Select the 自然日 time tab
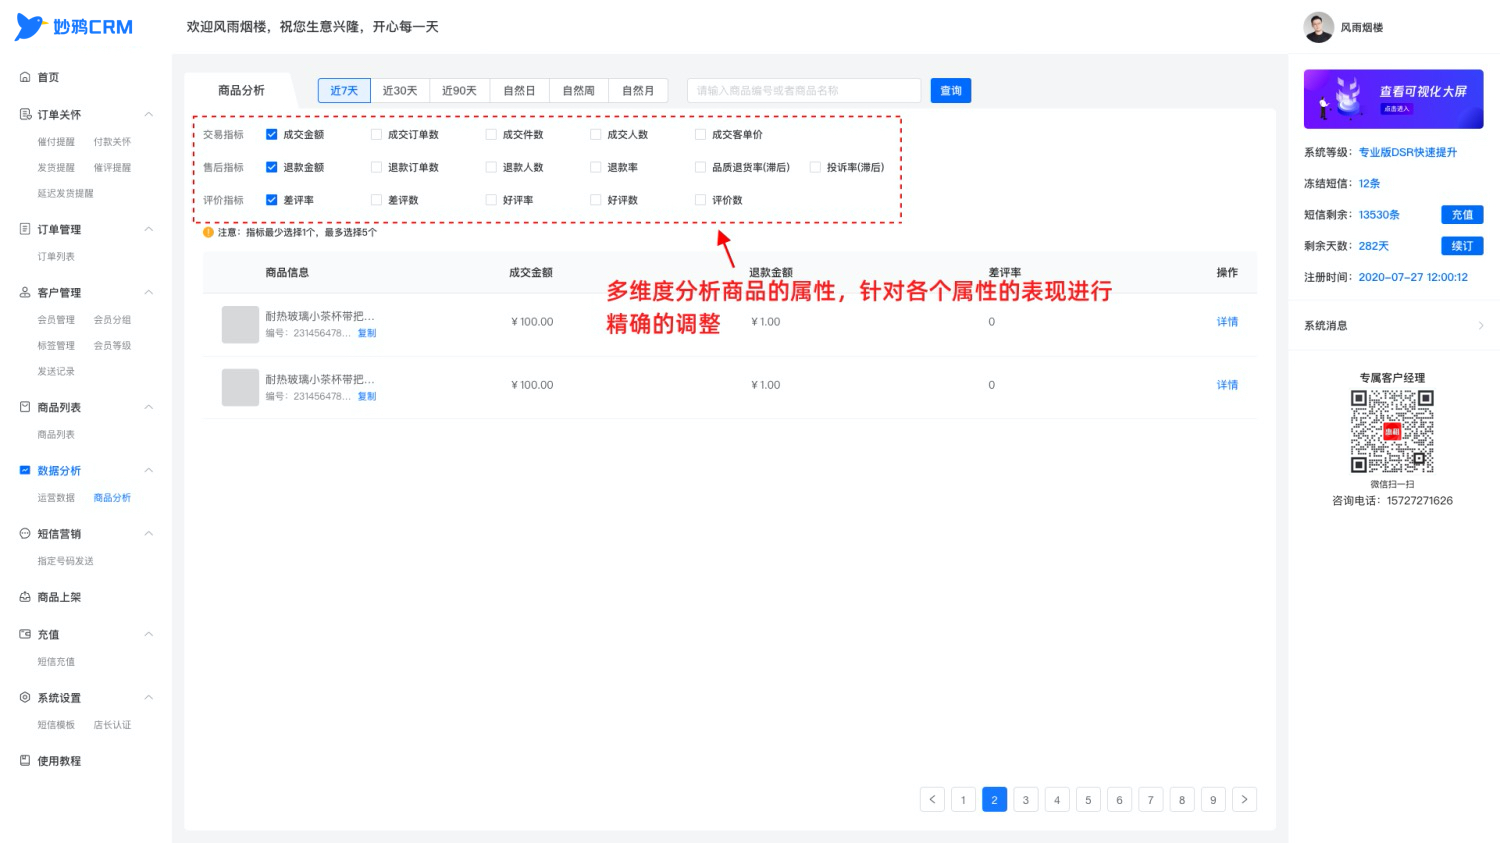The height and width of the screenshot is (843, 1500). [x=519, y=90]
